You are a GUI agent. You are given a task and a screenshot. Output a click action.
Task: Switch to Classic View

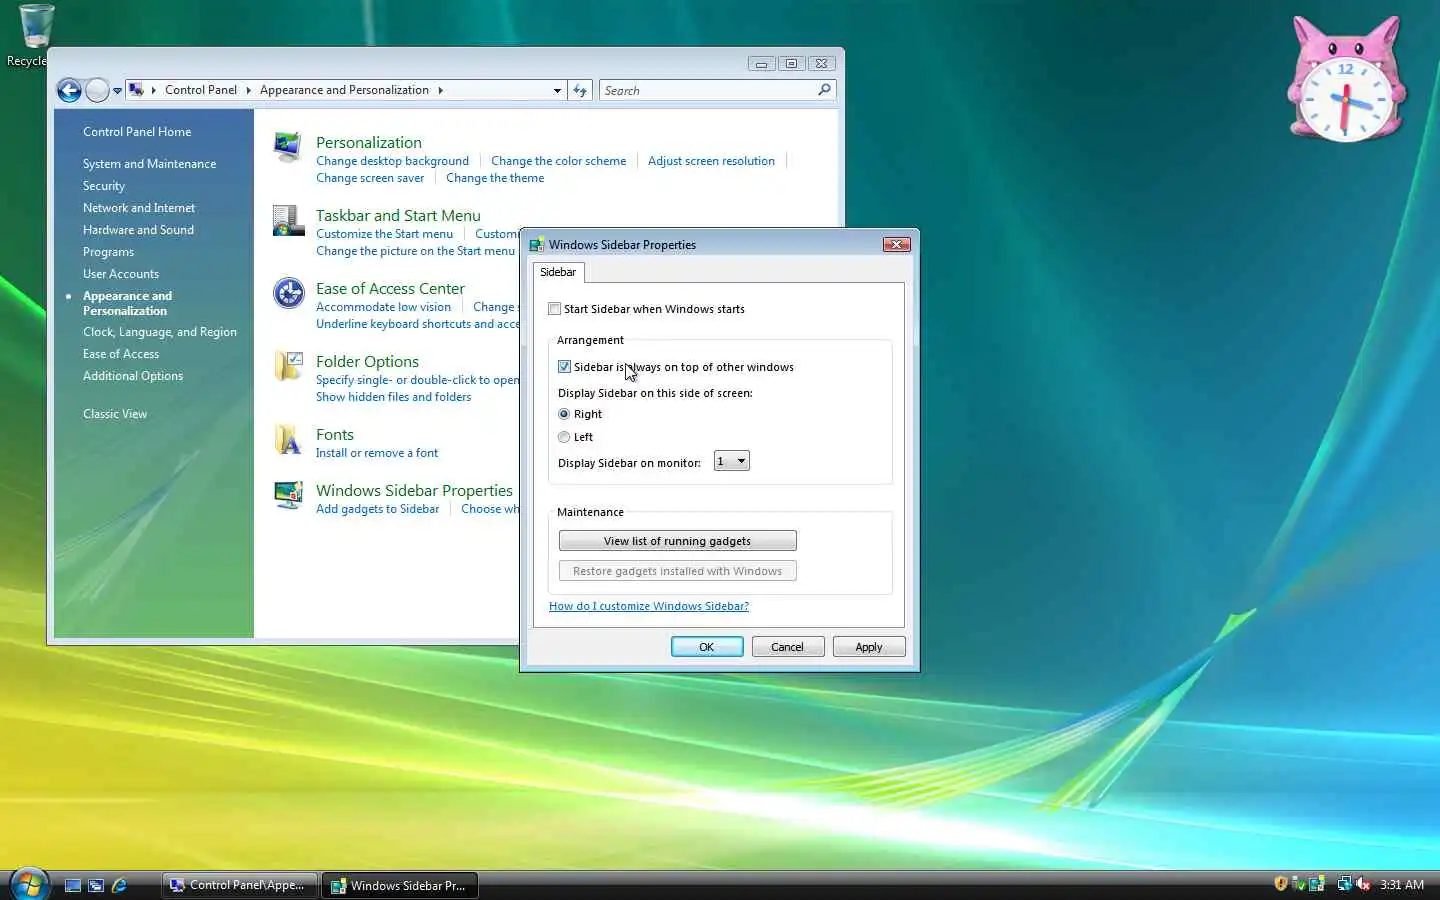[115, 414]
